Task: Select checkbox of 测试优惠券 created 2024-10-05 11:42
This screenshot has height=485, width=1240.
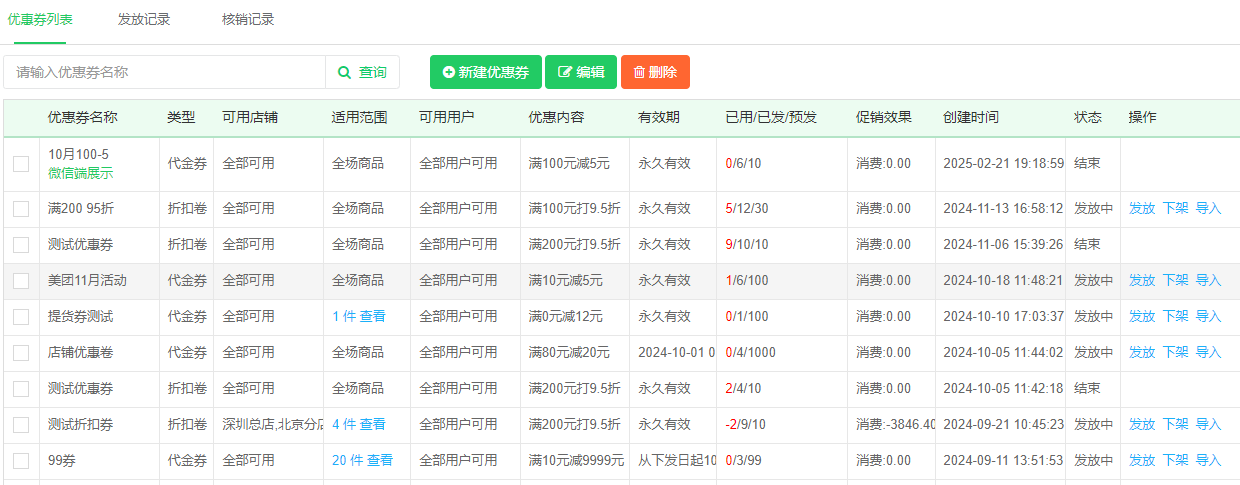Action: [x=21, y=389]
